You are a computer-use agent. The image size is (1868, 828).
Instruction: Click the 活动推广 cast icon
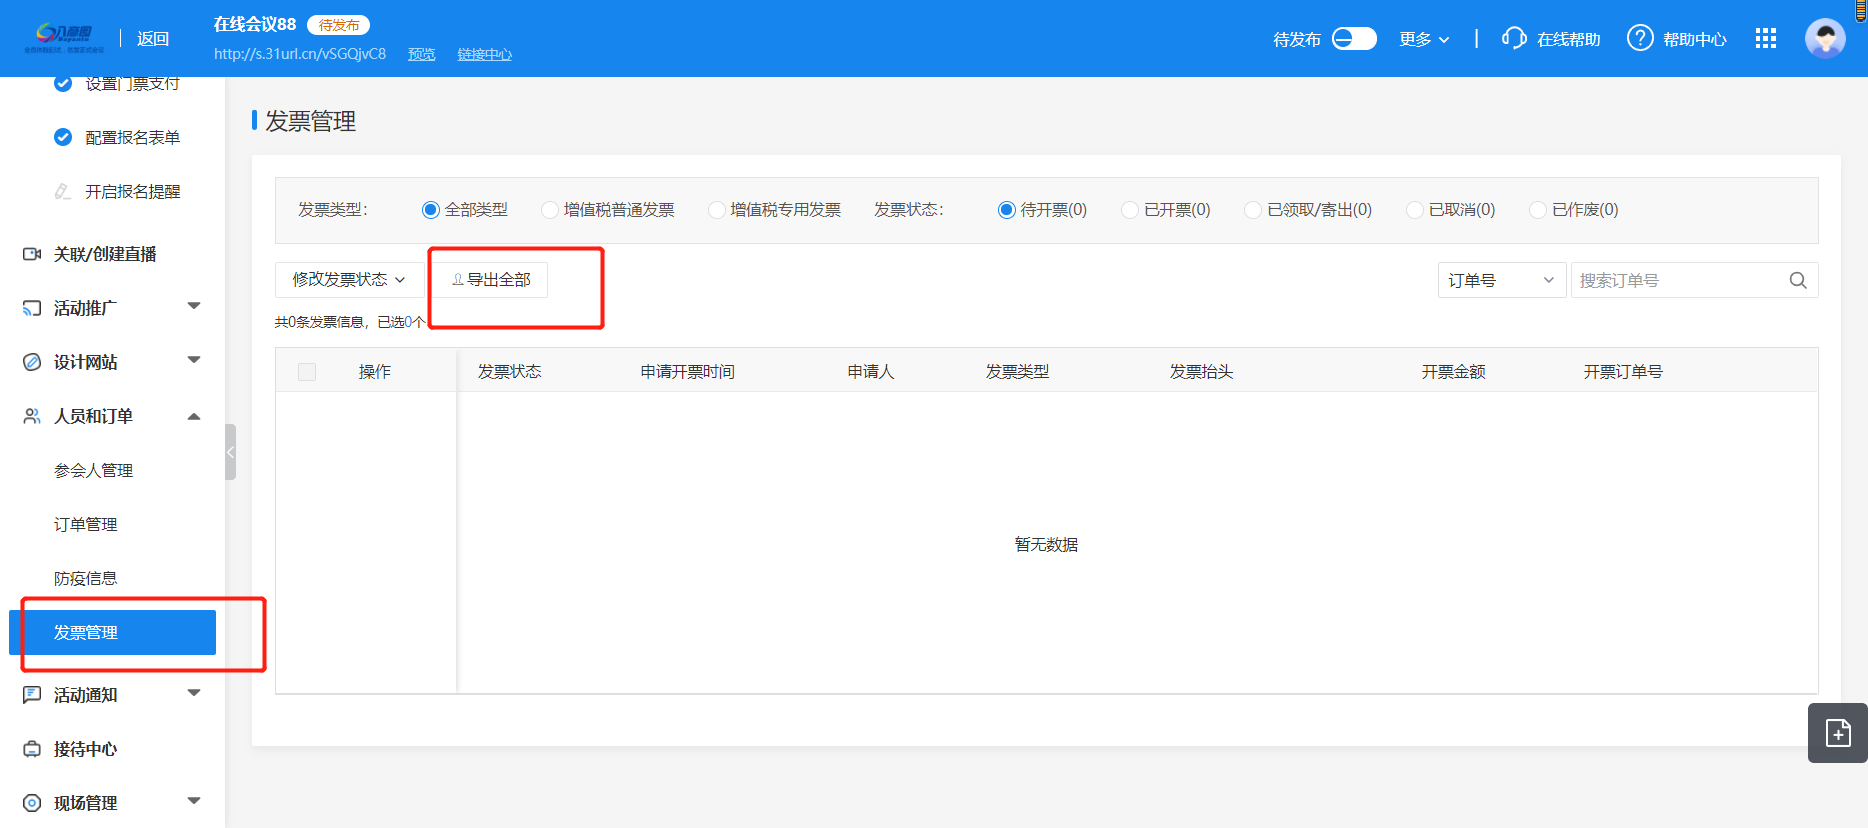32,308
